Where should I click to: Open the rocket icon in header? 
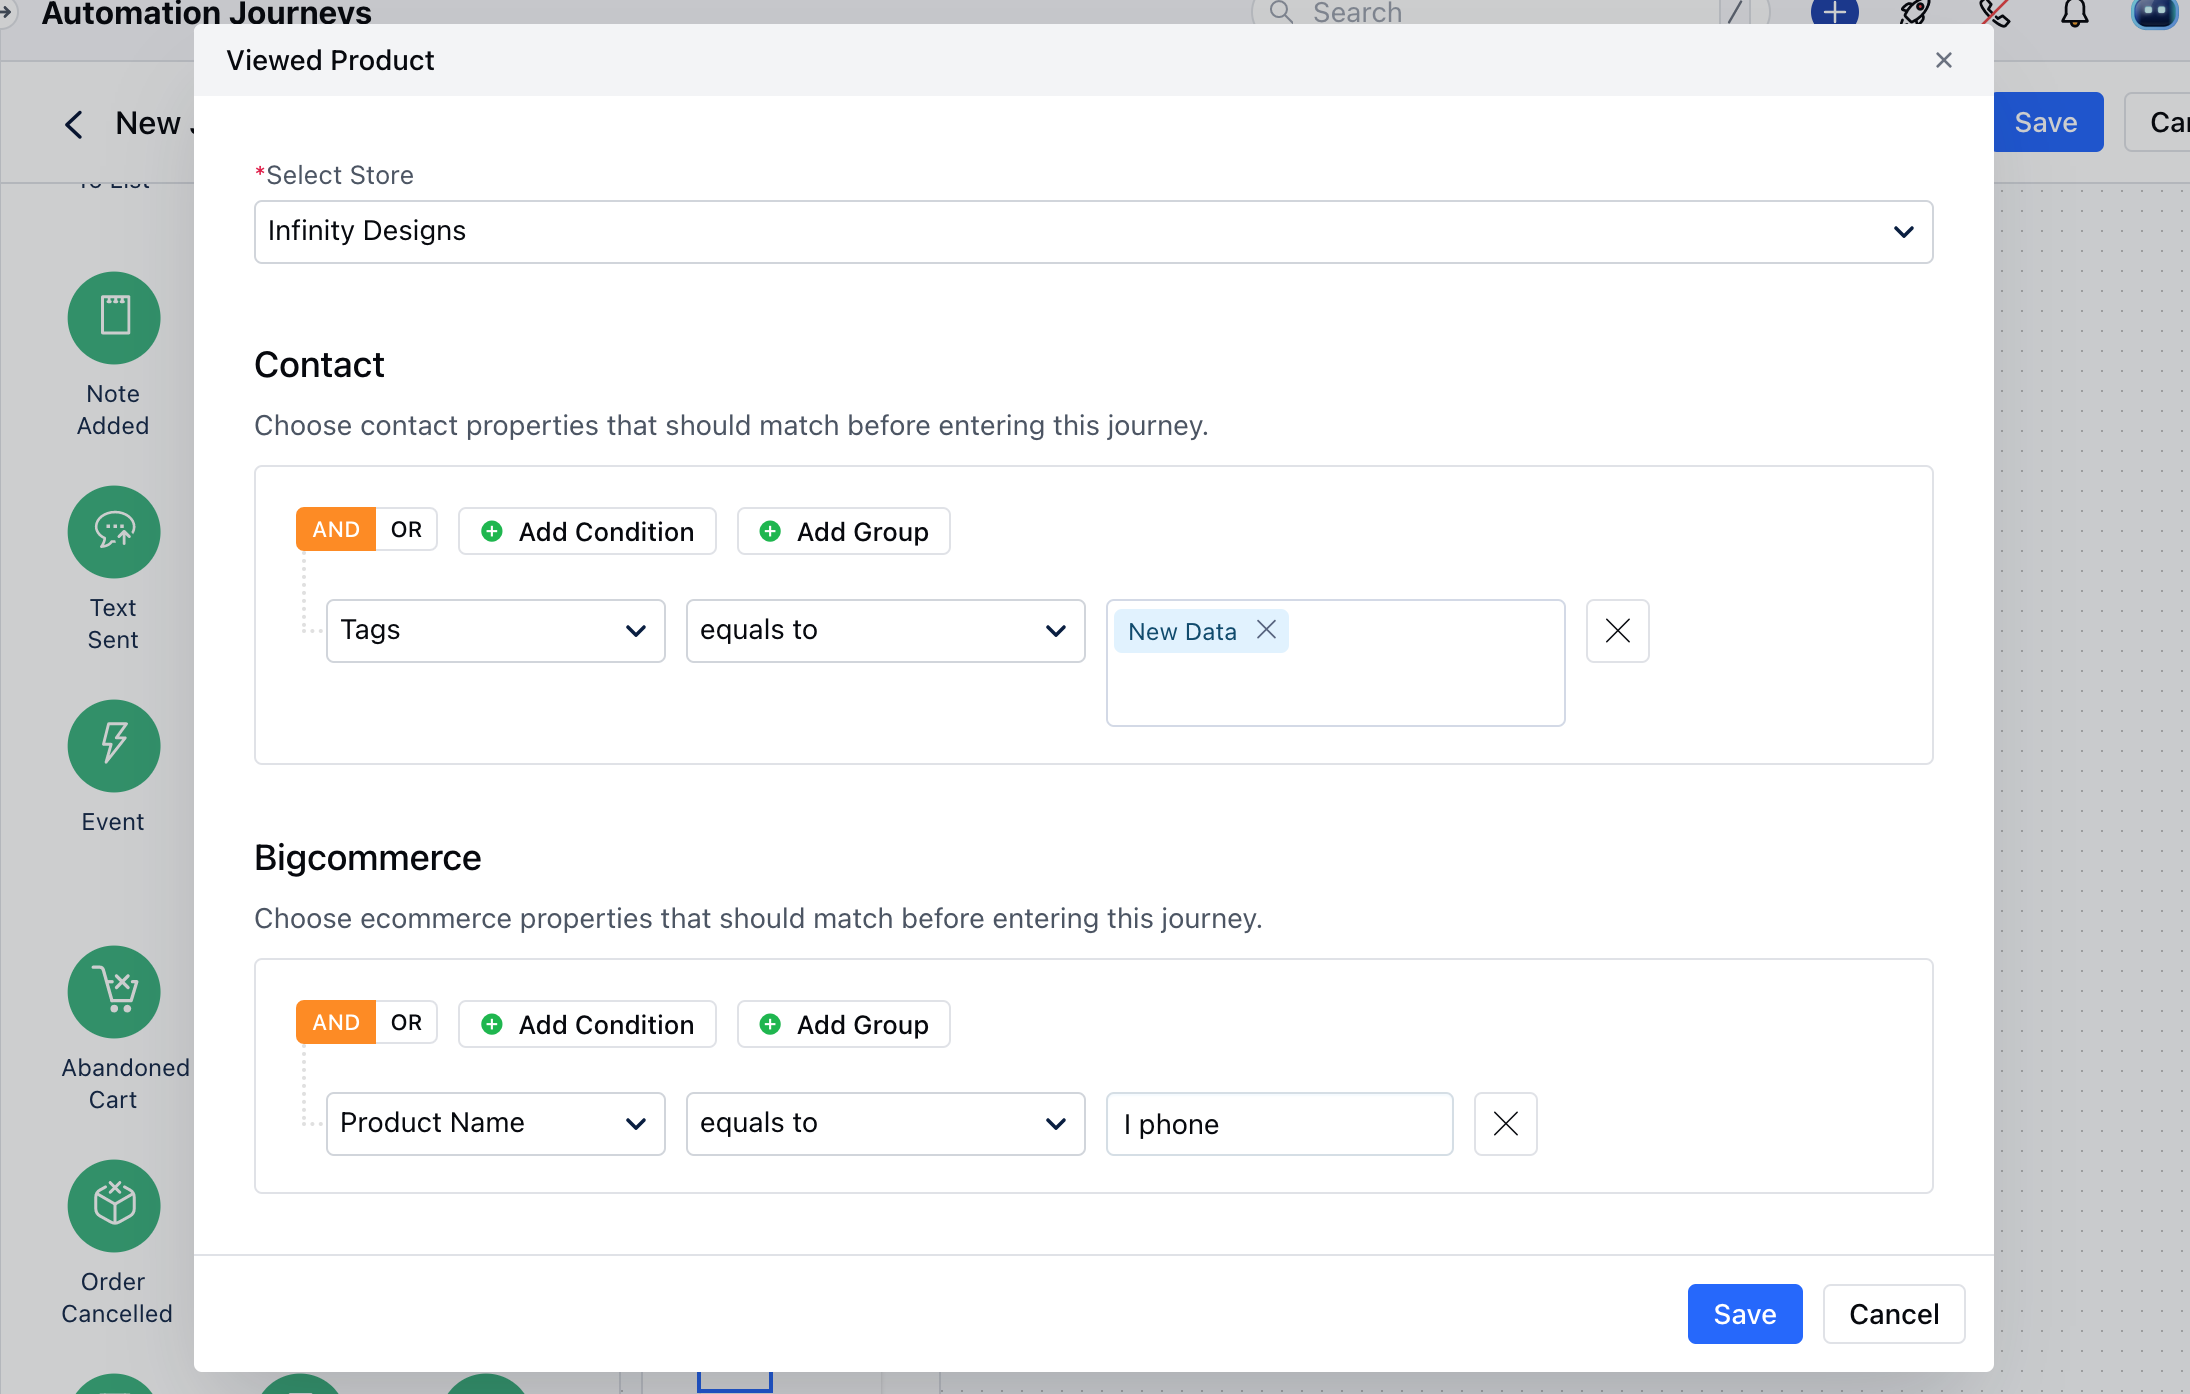[x=1914, y=13]
